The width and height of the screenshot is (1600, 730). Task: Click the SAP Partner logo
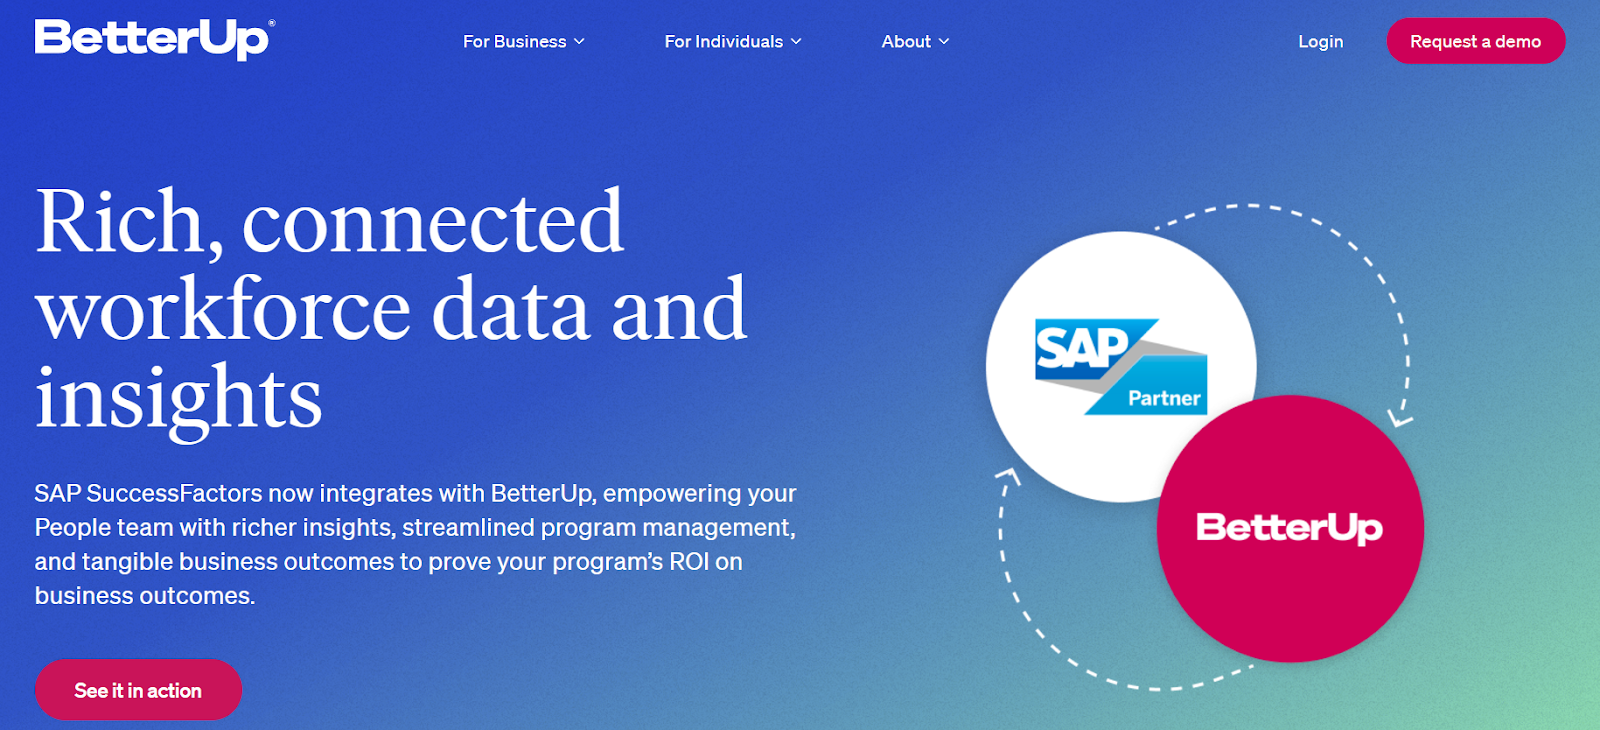coord(1120,365)
